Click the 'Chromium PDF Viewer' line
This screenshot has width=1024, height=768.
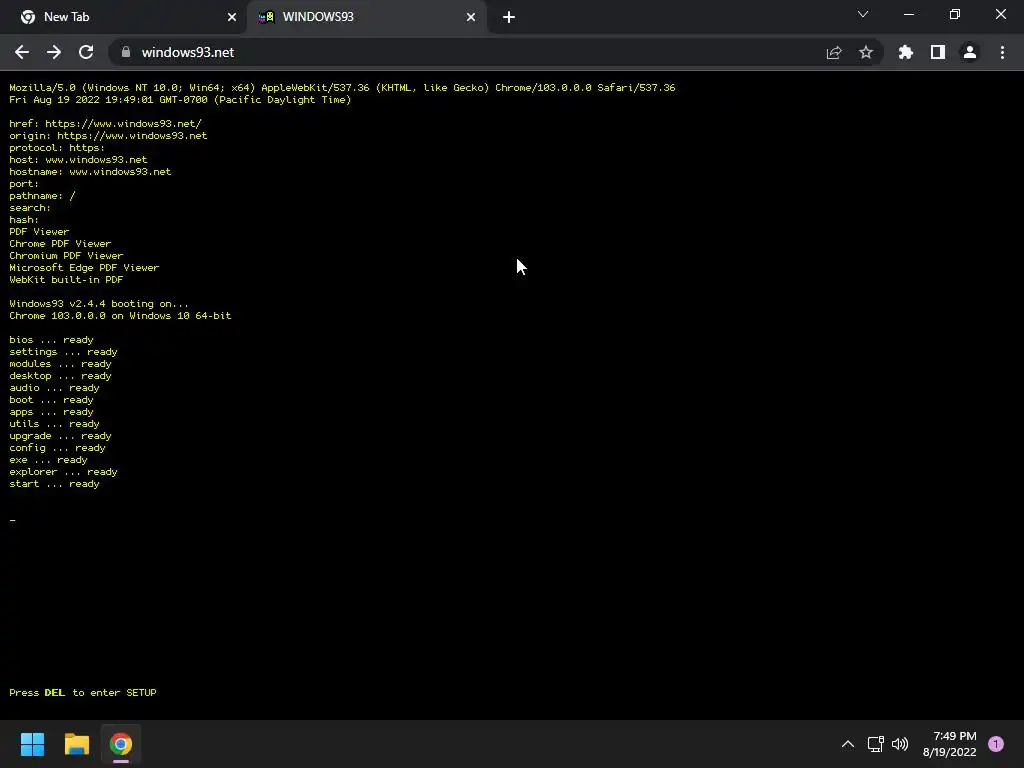(66, 255)
